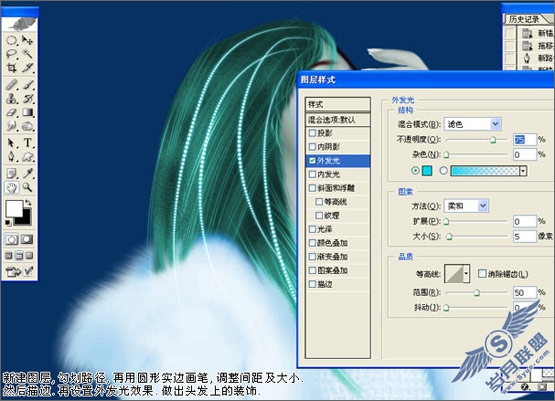The width and height of the screenshot is (555, 401).
Task: Reset default foreground and background colors
Action: (8, 223)
